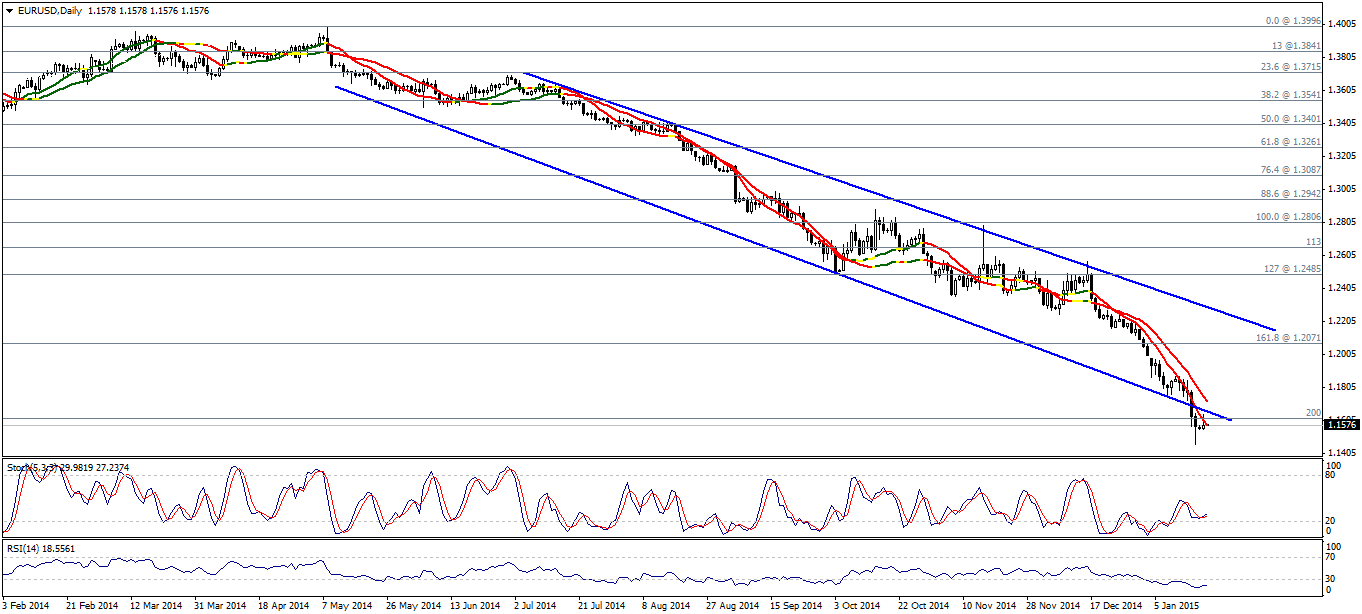Click the 161.8 @ 1.2071 Fibonacci label
Screen dimensions: 1362x614
click(1289, 338)
